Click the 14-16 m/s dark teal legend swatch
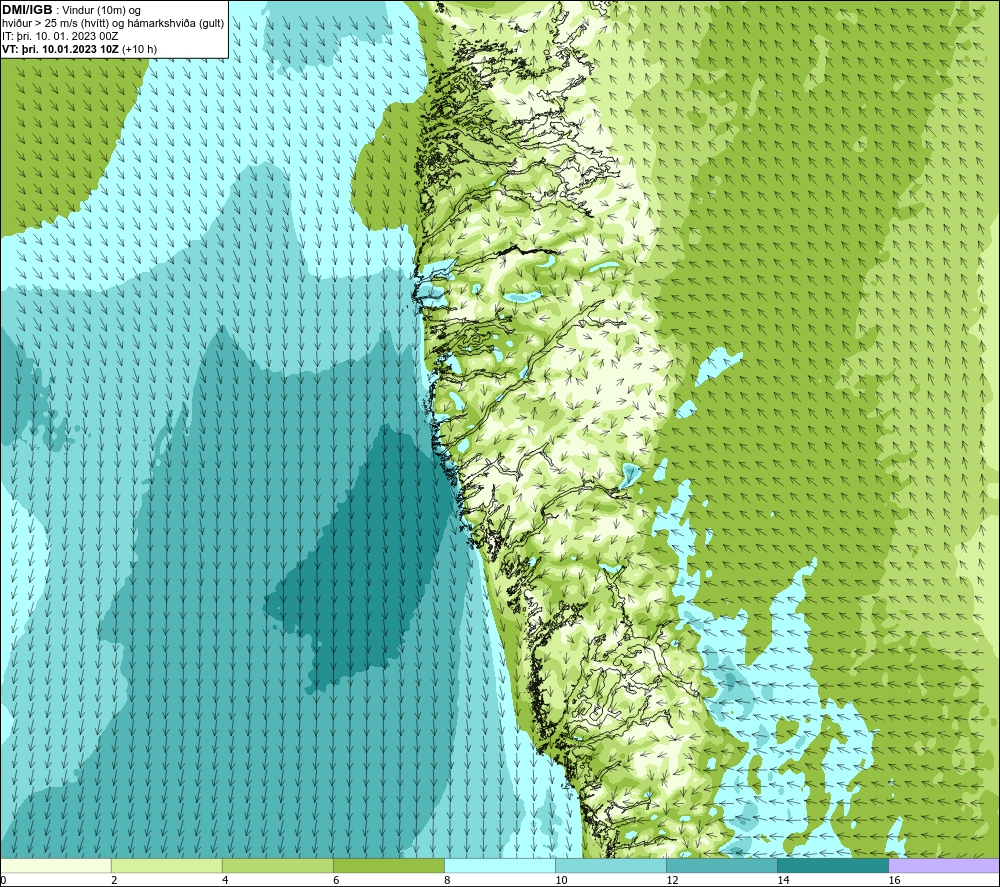 [x=833, y=866]
